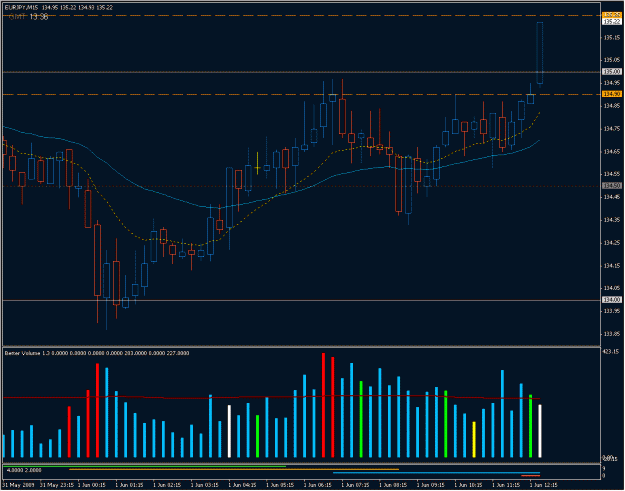Select the orange line in bottom indicator

pos(234,469)
